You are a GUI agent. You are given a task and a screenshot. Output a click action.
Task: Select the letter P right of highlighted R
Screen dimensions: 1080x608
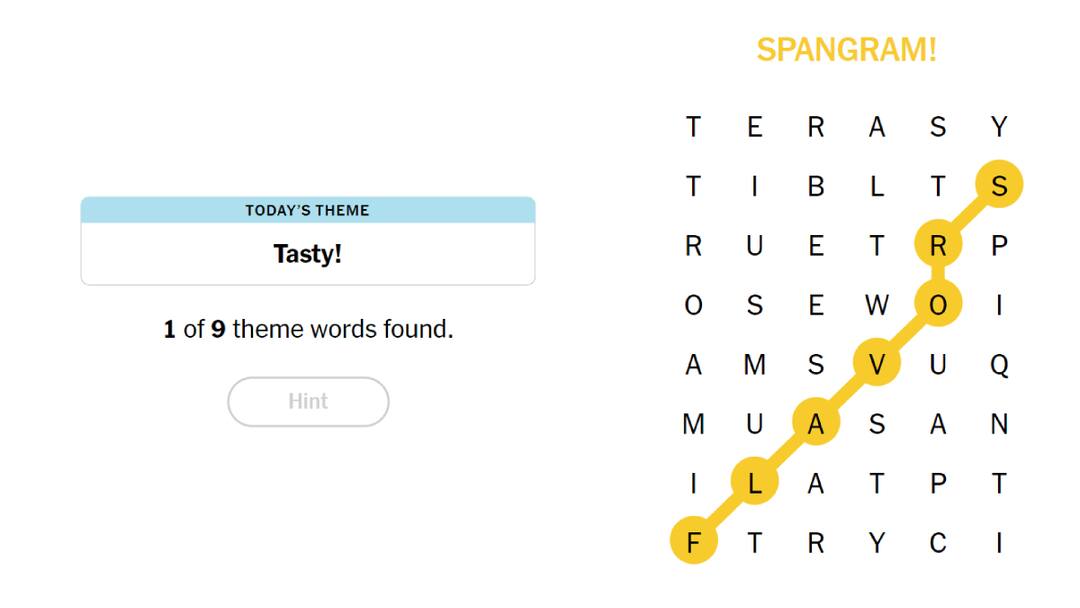click(999, 245)
